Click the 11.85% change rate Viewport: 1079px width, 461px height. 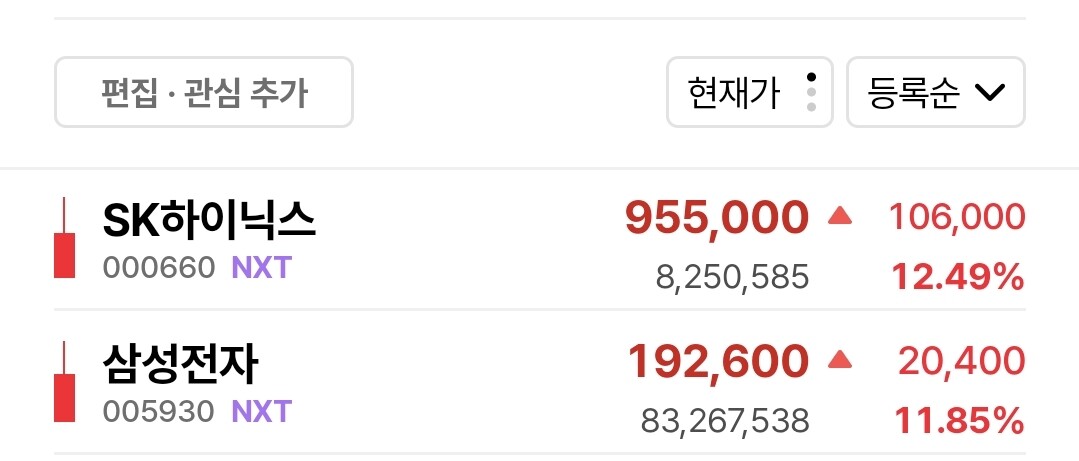point(958,420)
